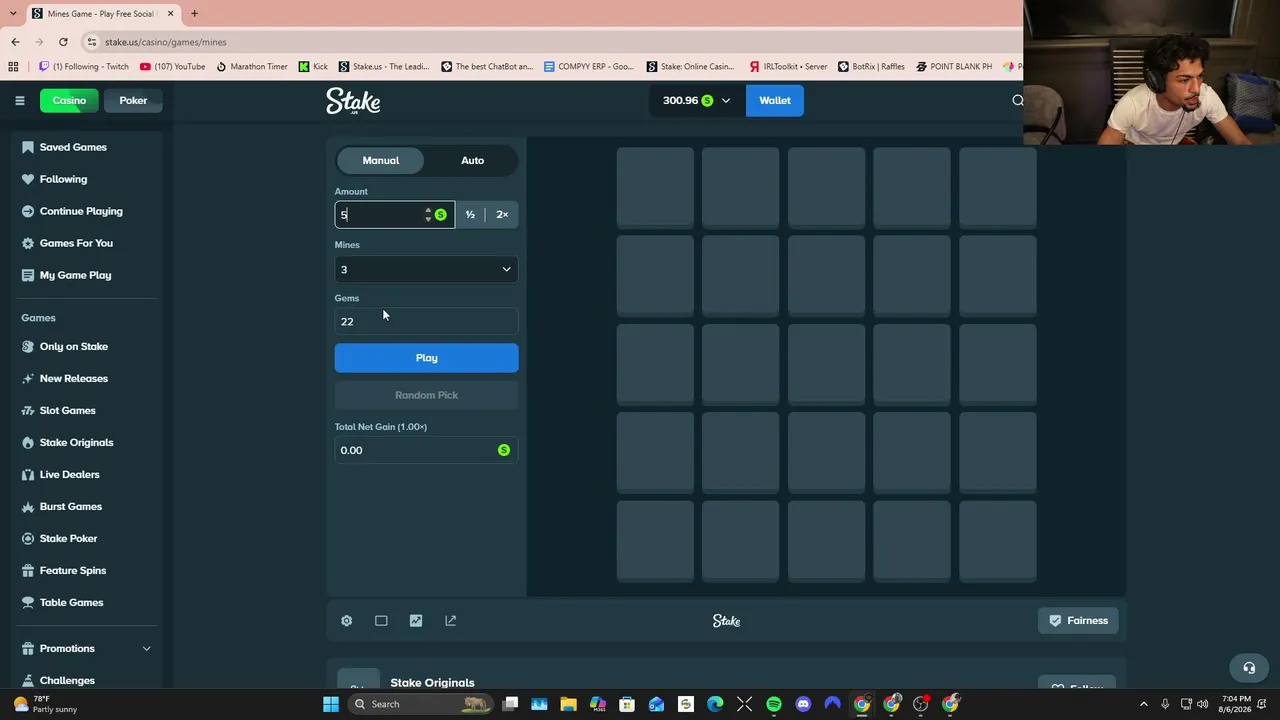Reload the page in Chrome
Image resolution: width=1280 pixels, height=720 pixels.
63,42
